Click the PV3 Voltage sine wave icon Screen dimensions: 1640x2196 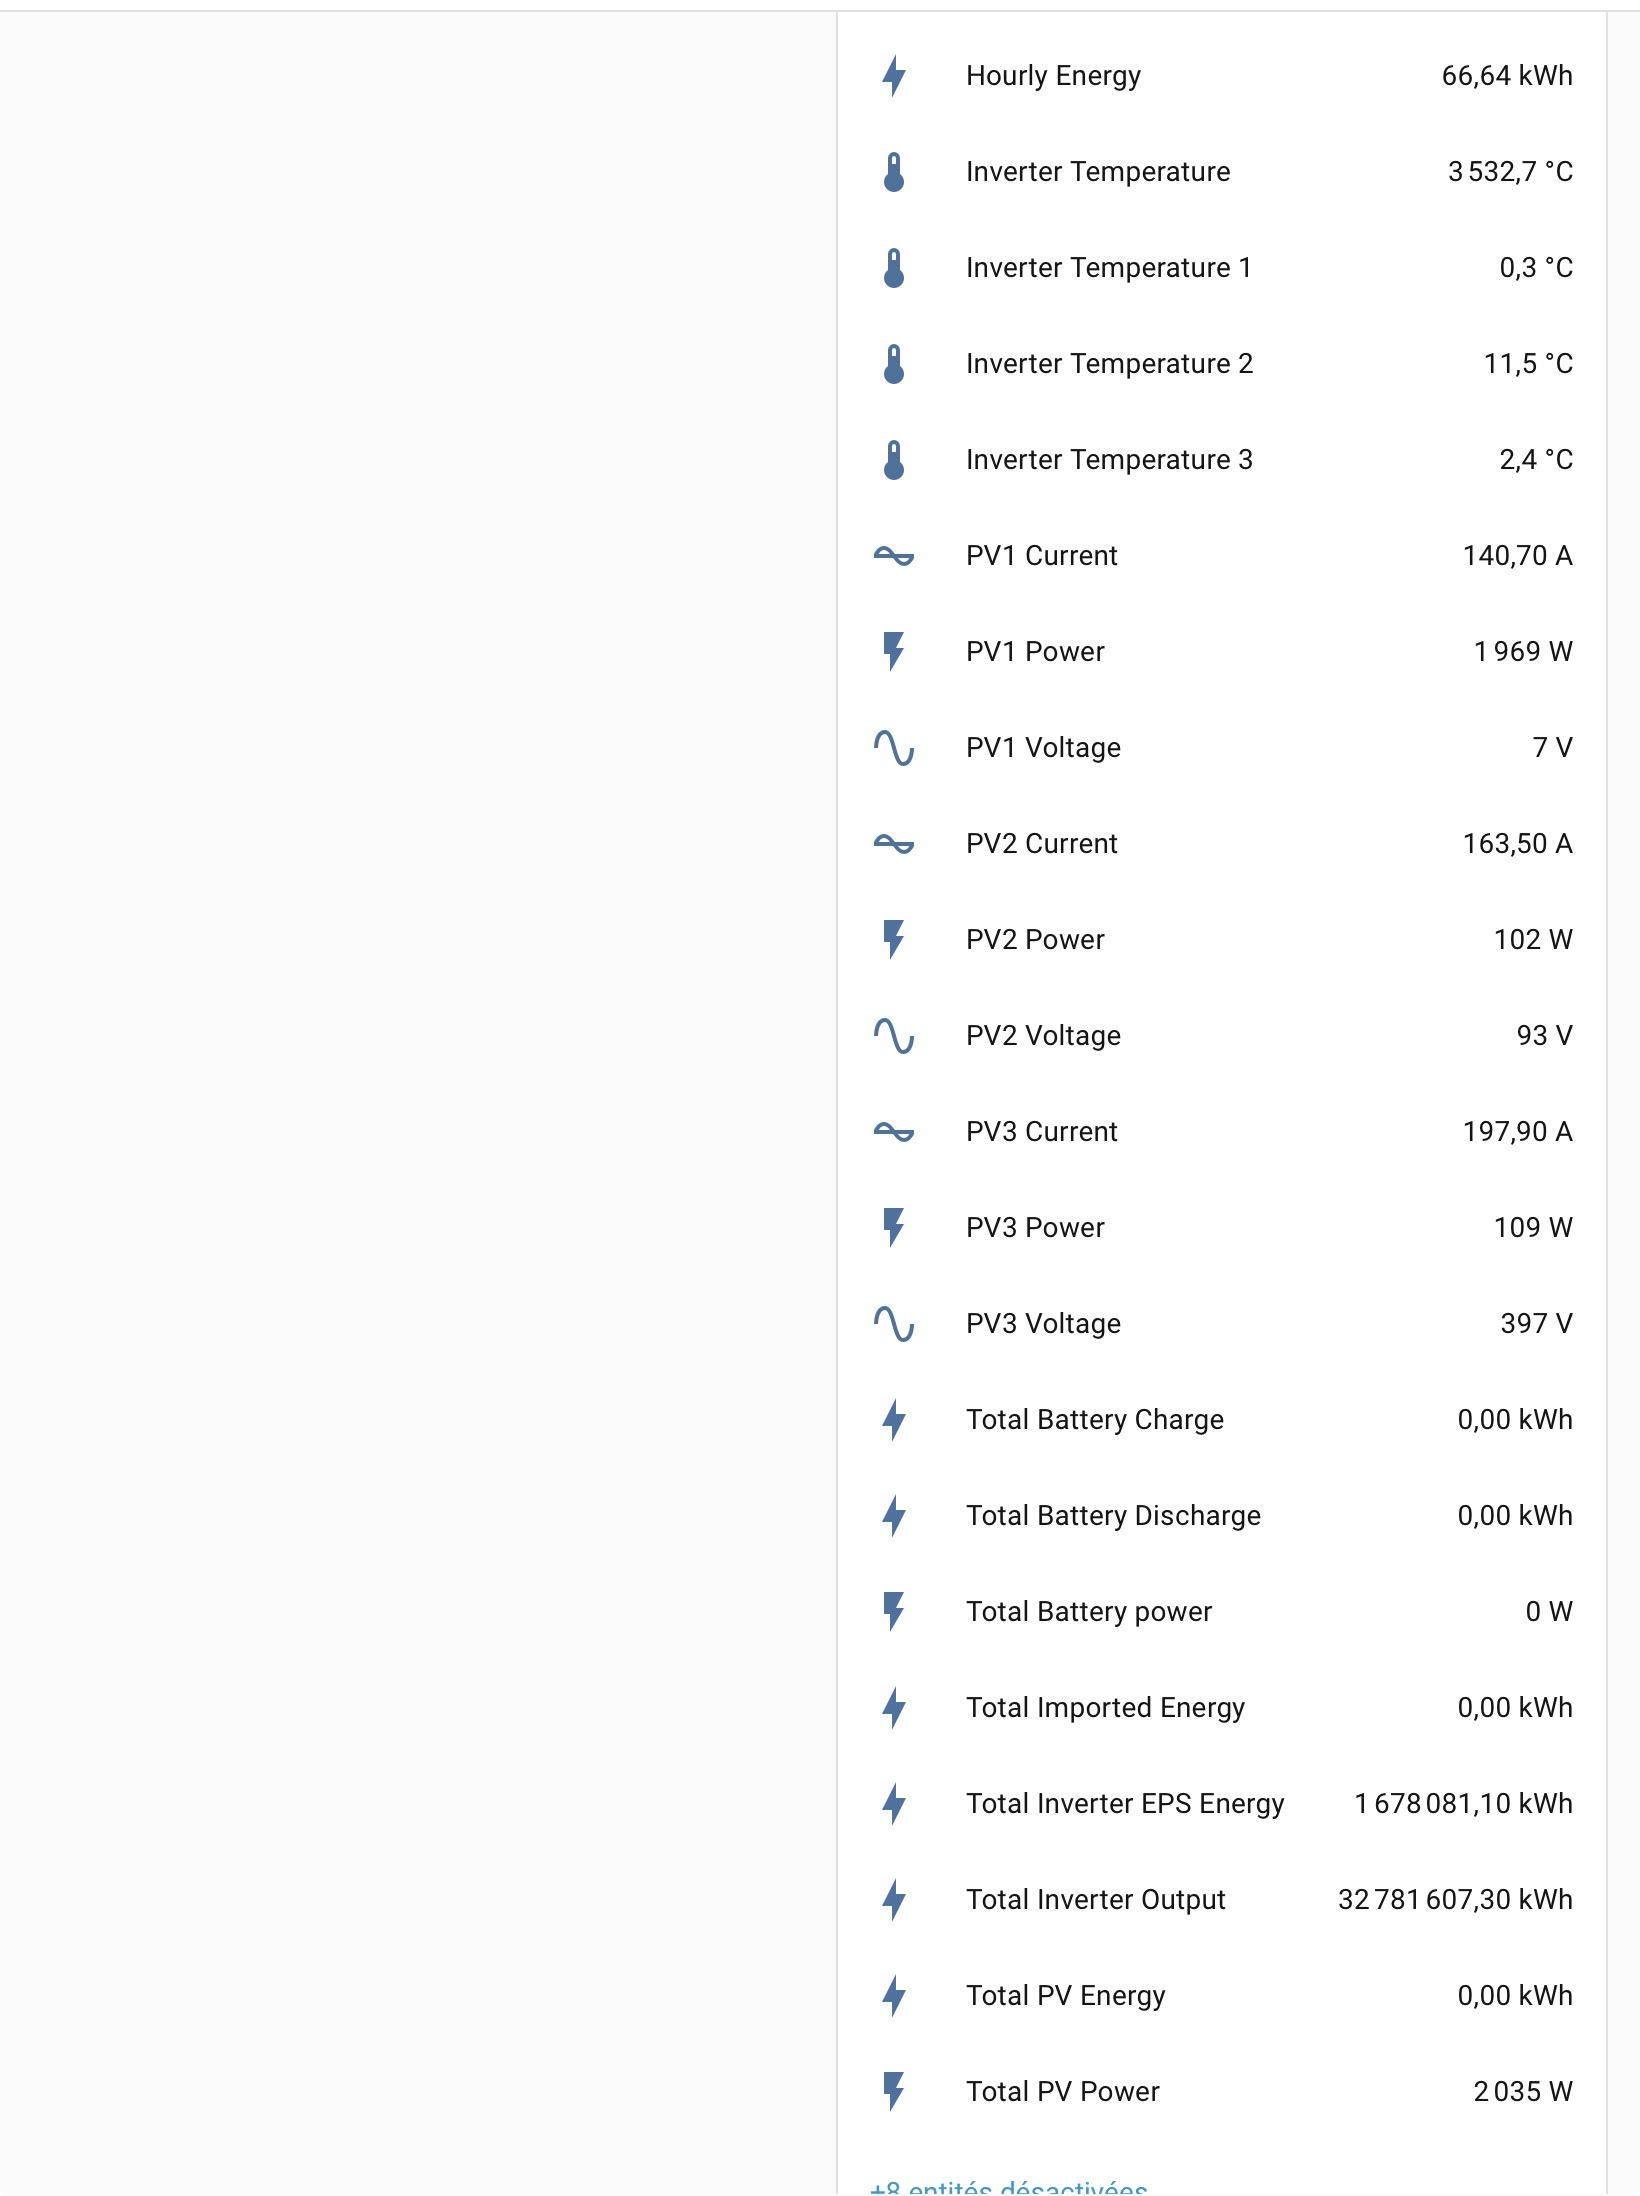click(x=894, y=1324)
